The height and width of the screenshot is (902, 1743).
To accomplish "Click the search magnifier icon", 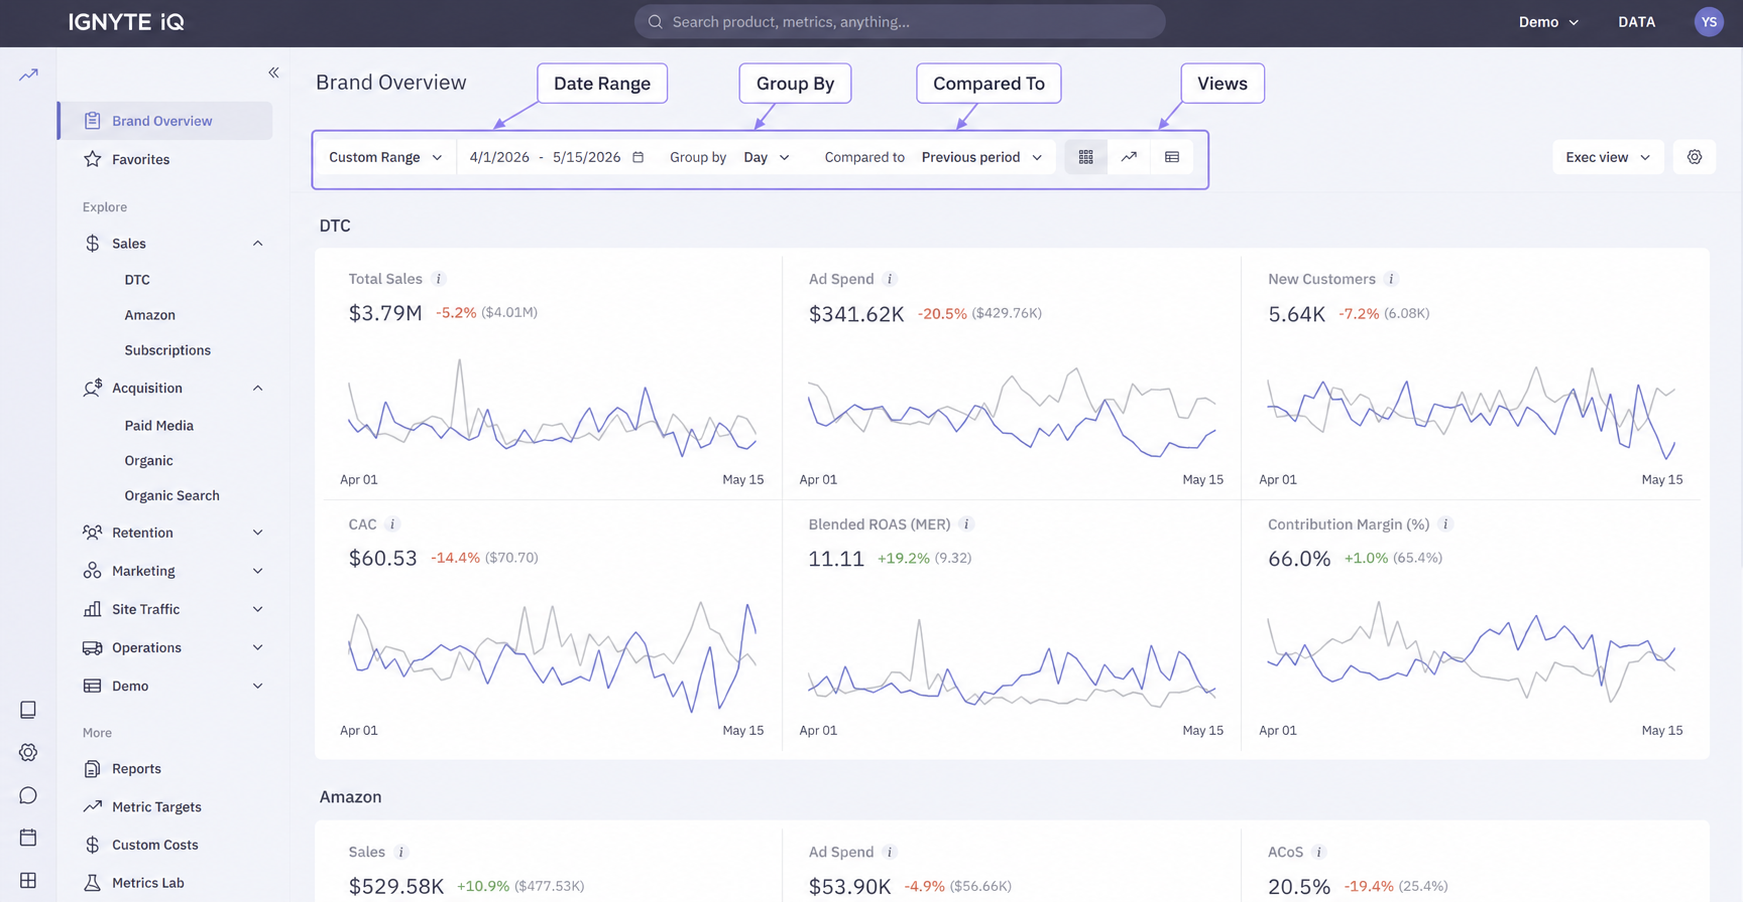I will click(655, 22).
